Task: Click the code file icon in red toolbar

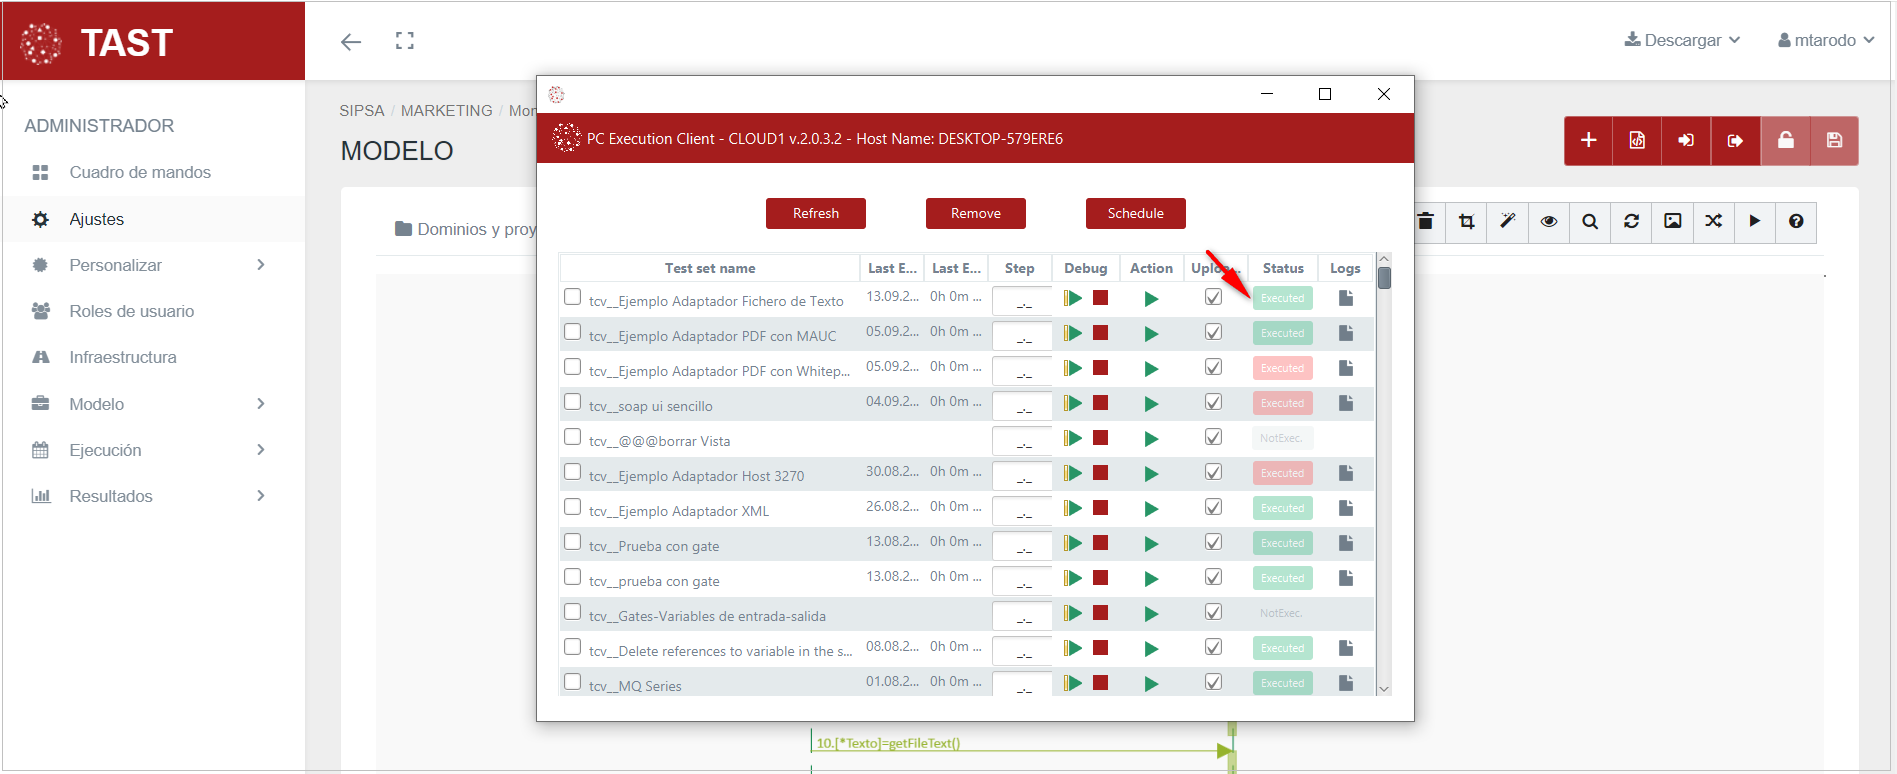Action: (1637, 140)
